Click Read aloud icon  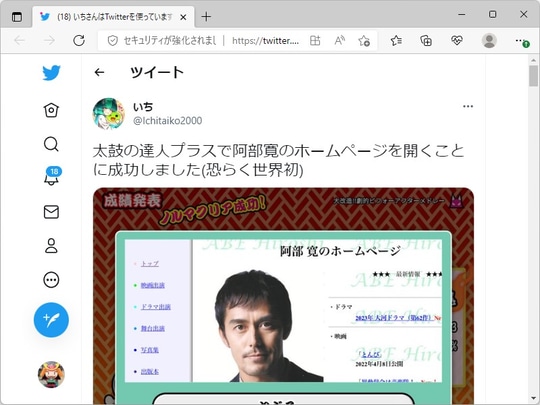340,41
